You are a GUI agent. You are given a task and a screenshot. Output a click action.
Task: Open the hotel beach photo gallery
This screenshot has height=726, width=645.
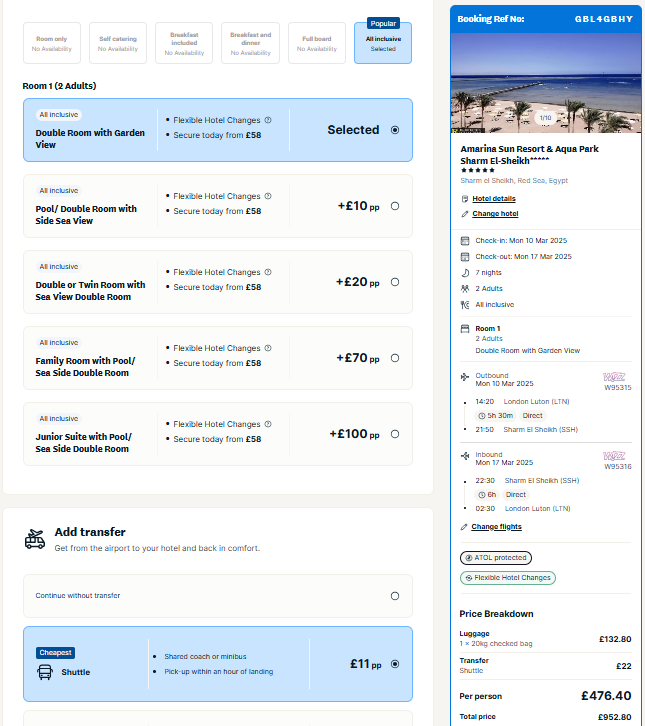point(545,83)
